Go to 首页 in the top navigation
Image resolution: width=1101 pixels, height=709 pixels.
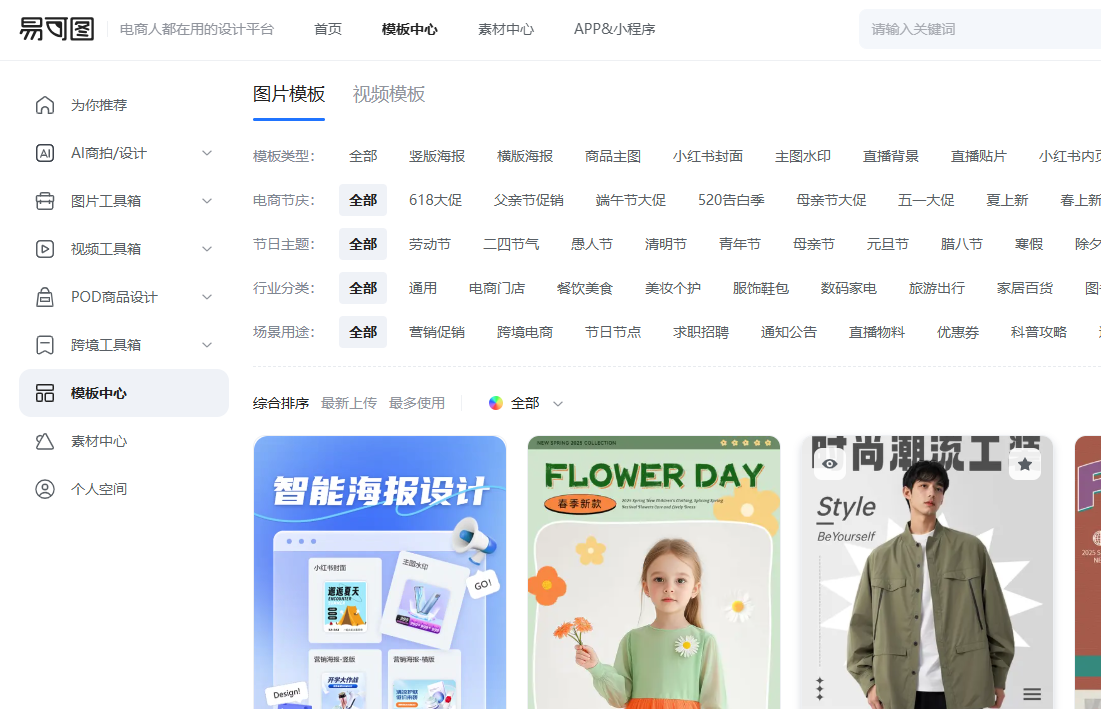click(328, 29)
